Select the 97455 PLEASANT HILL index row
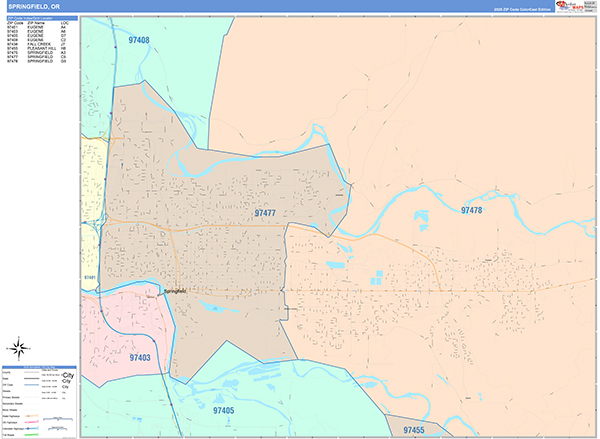The width and height of the screenshot is (600, 439). pyautogui.click(x=37, y=48)
